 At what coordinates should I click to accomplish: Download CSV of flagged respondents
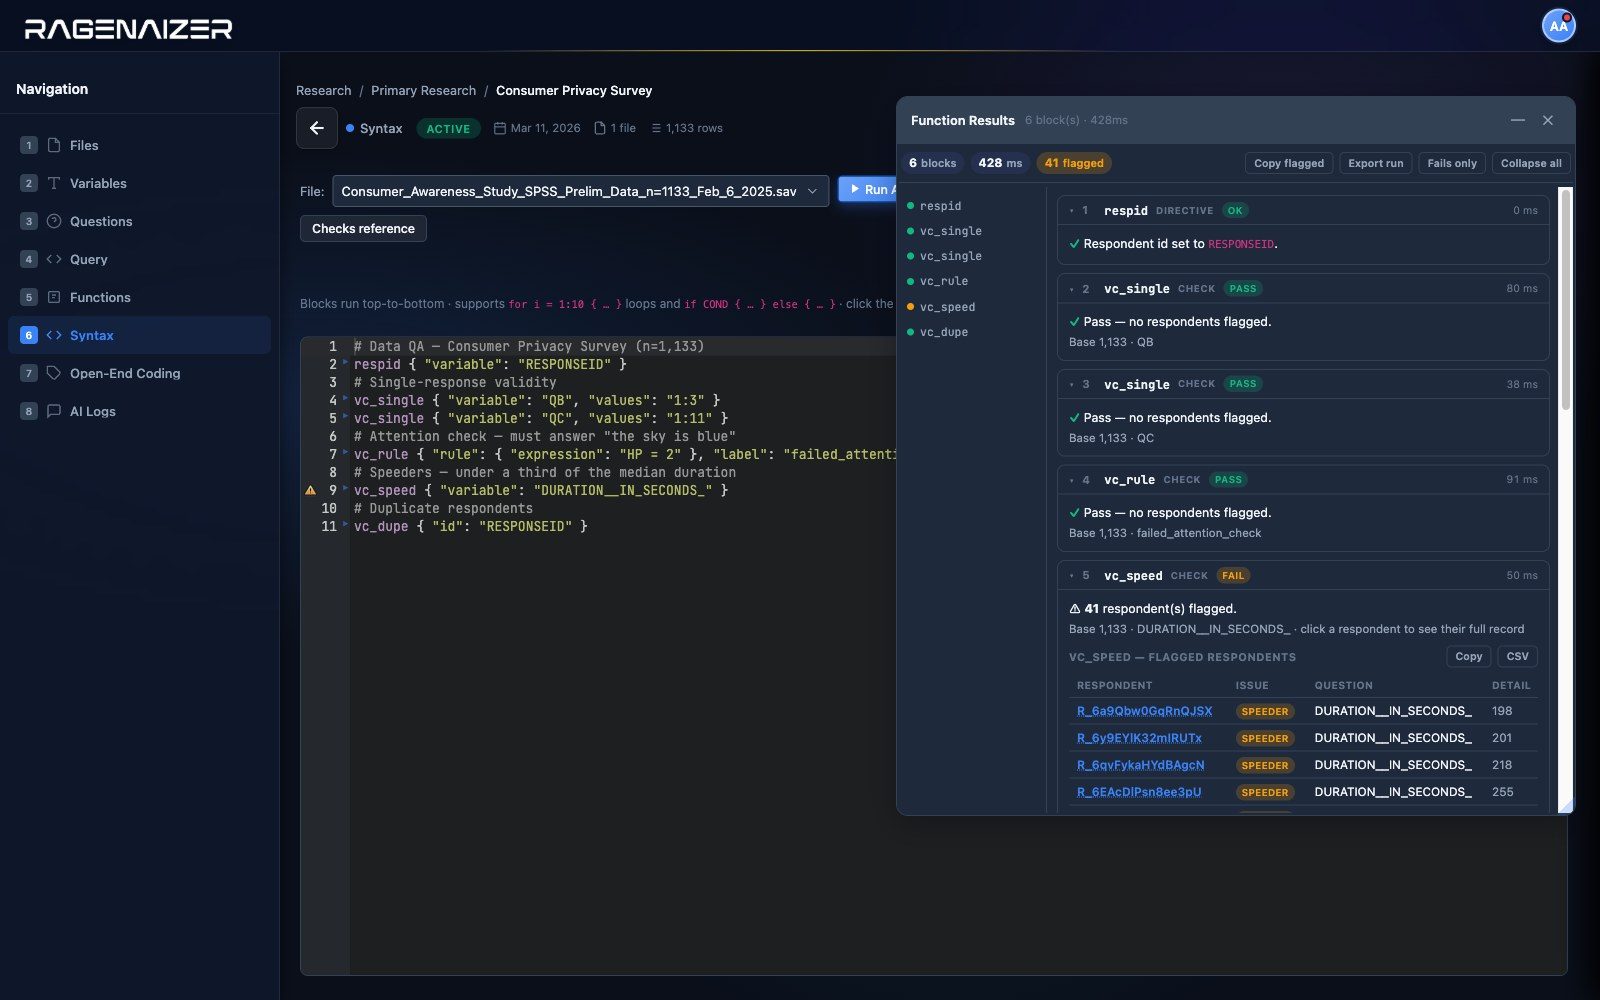click(x=1517, y=656)
